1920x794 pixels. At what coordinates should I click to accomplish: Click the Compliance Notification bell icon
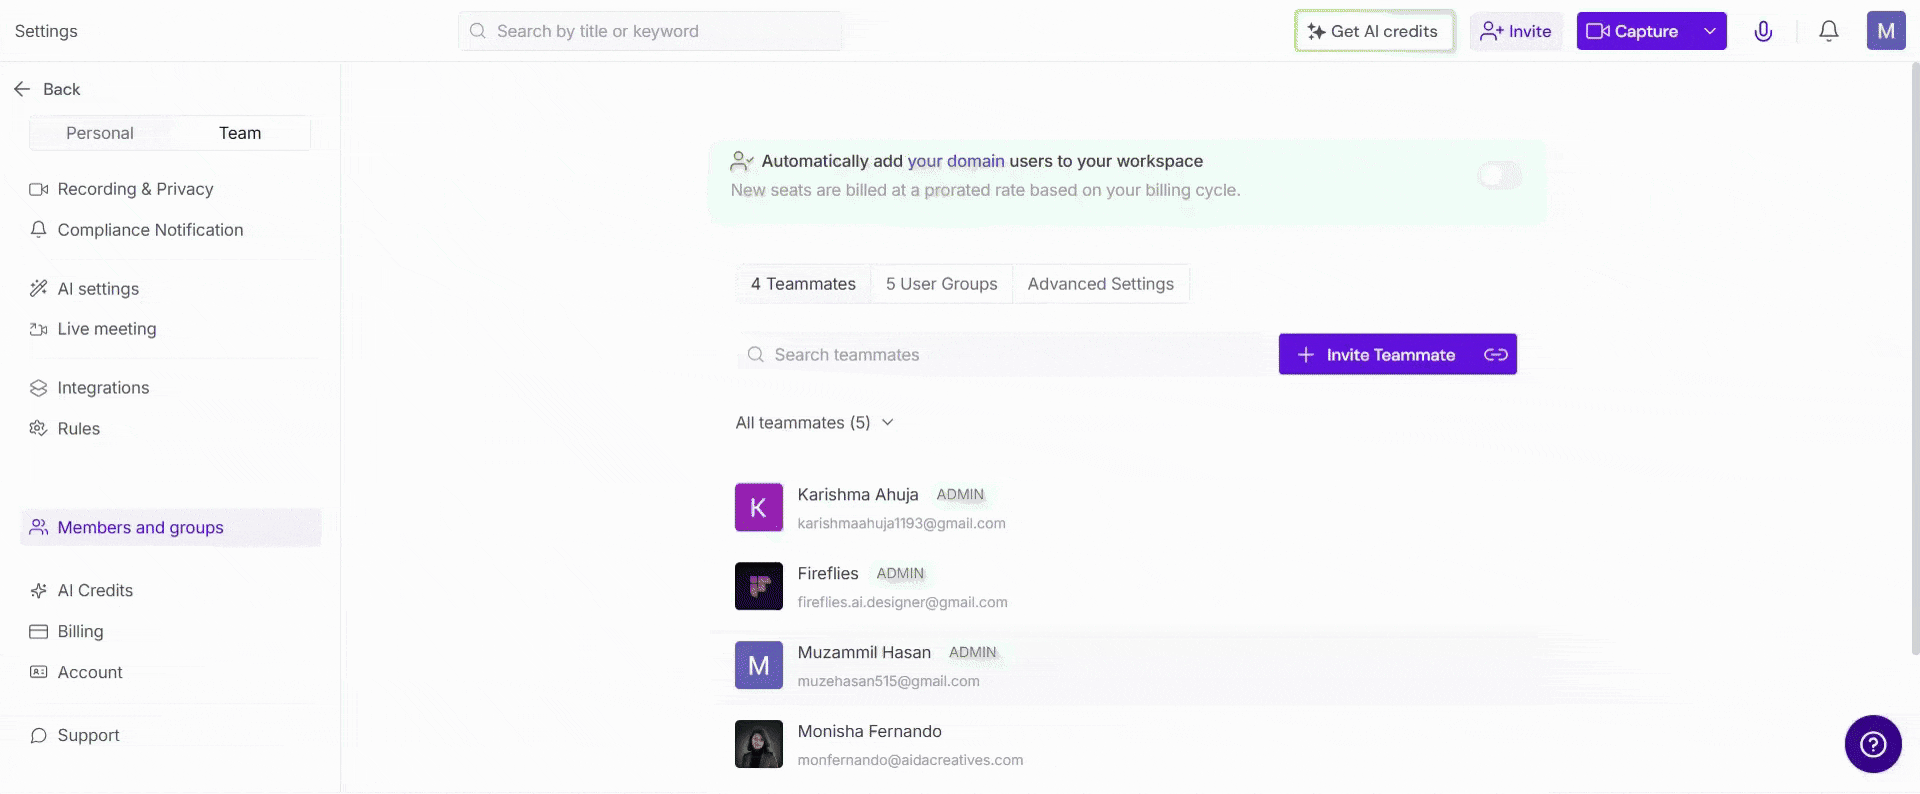pos(39,230)
